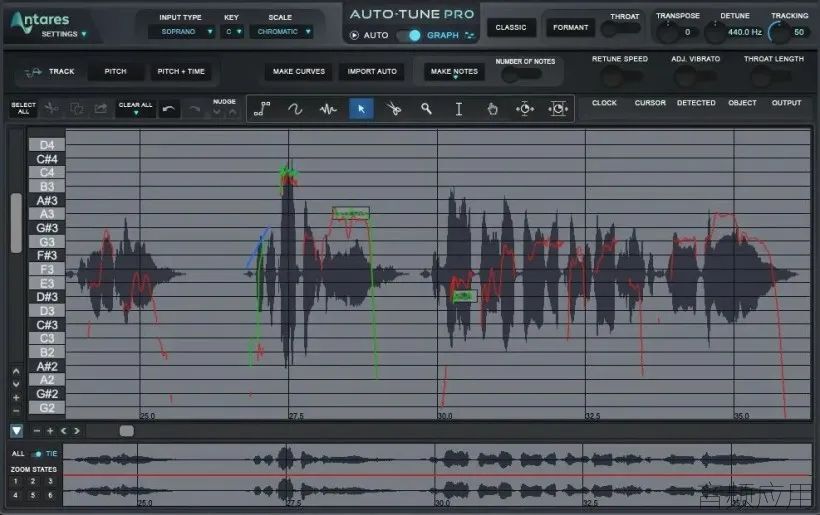Click the Copy icon in edit toolbar

(76, 108)
